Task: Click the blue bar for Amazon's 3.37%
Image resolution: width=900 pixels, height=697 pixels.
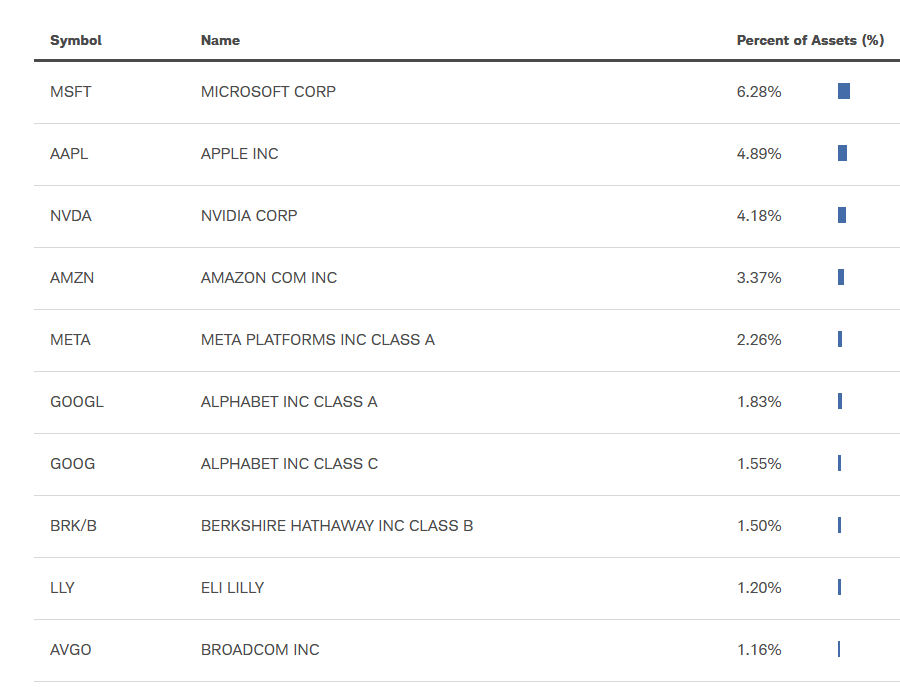Action: coord(841,278)
